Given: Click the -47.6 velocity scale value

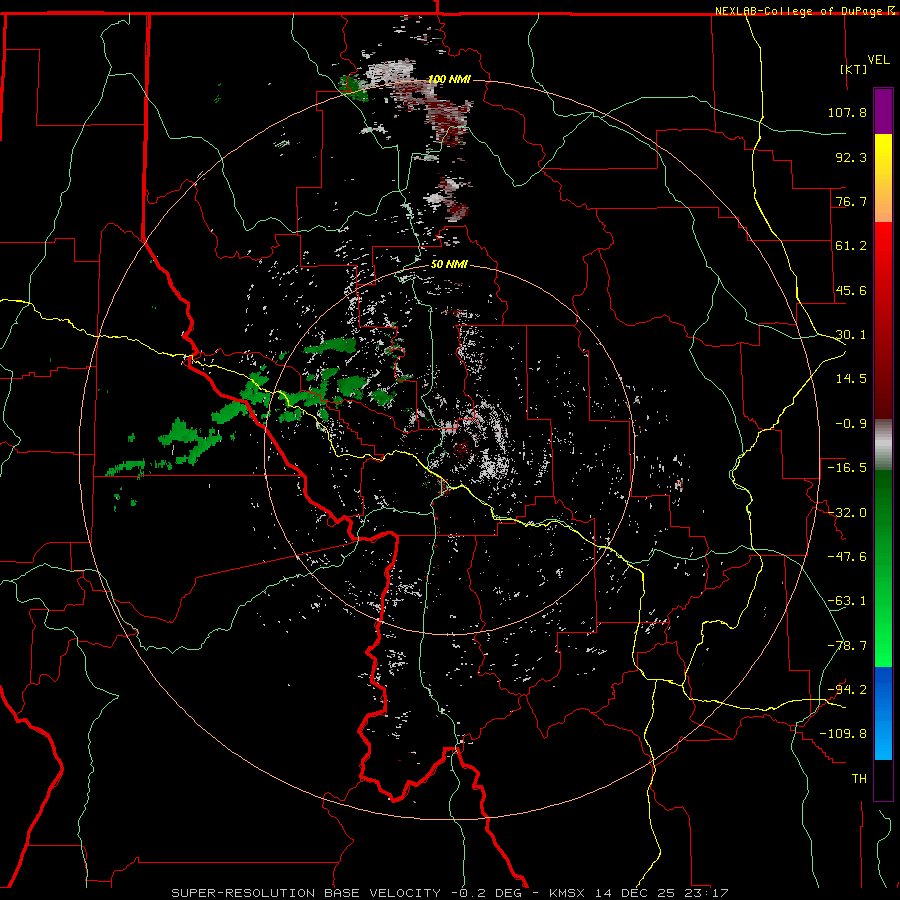Looking at the screenshot, I should 847,557.
